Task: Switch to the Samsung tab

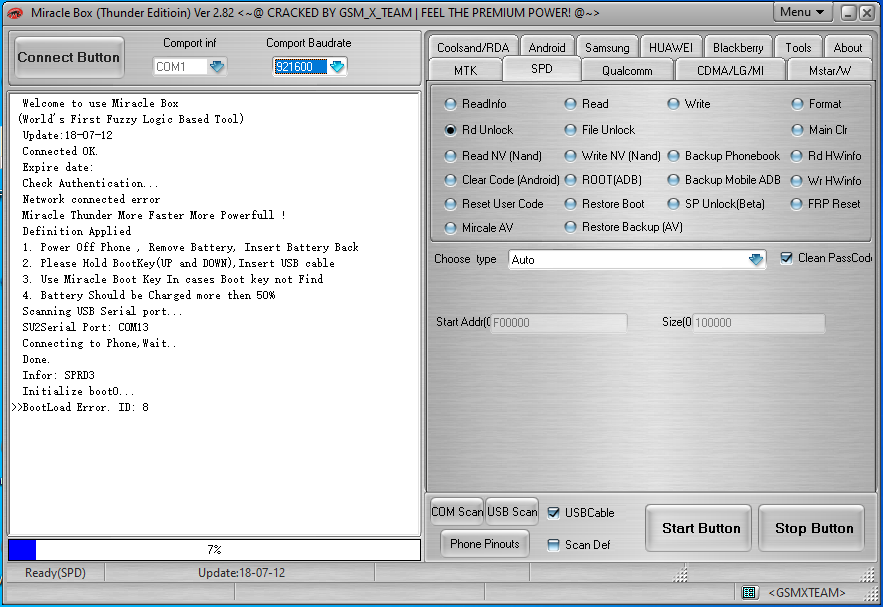Action: pyautogui.click(x=607, y=48)
